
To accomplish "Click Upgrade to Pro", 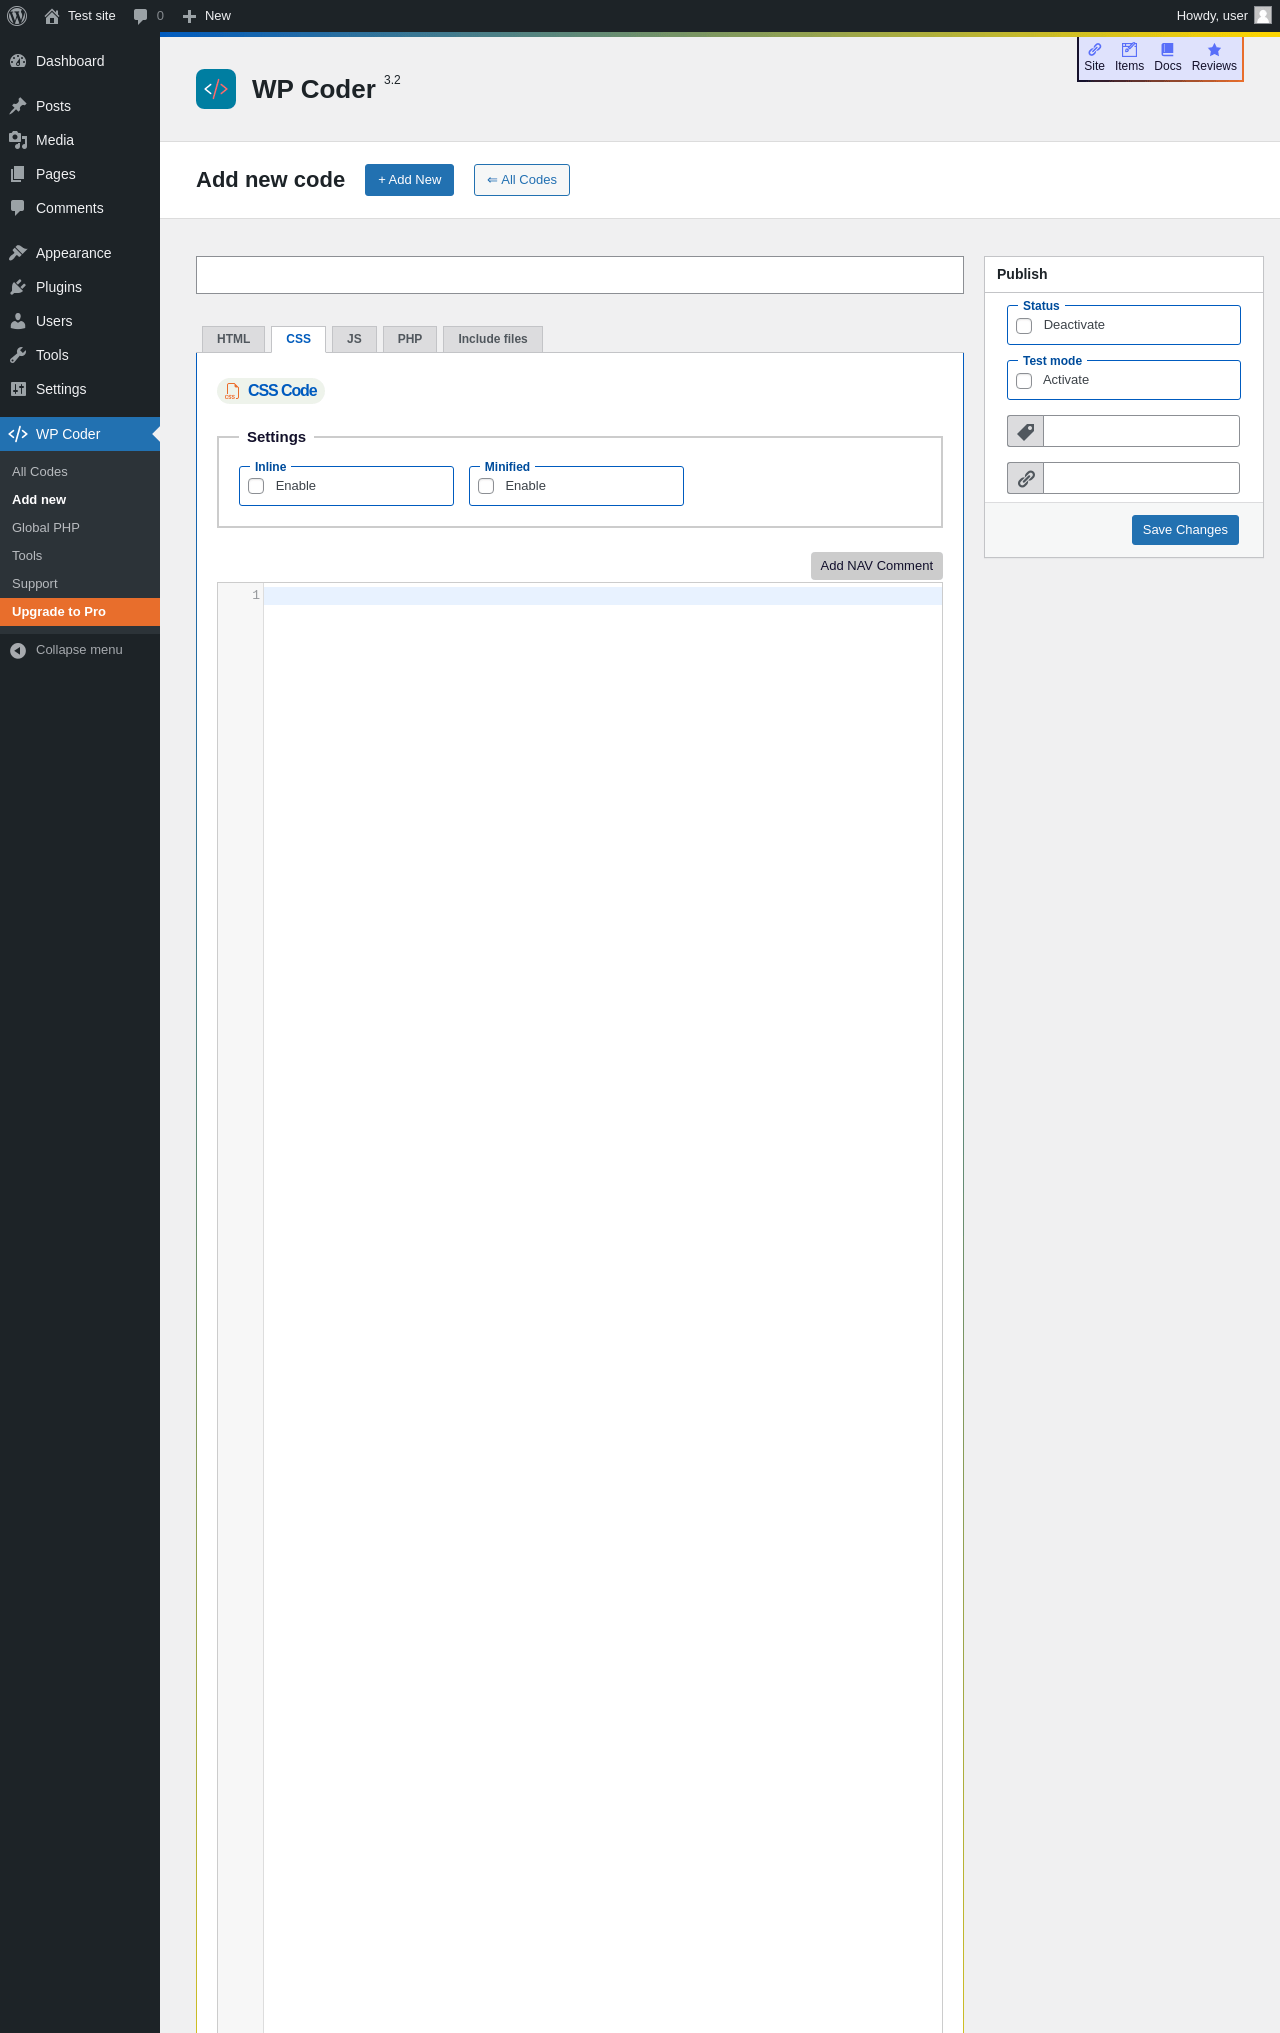I will [80, 612].
